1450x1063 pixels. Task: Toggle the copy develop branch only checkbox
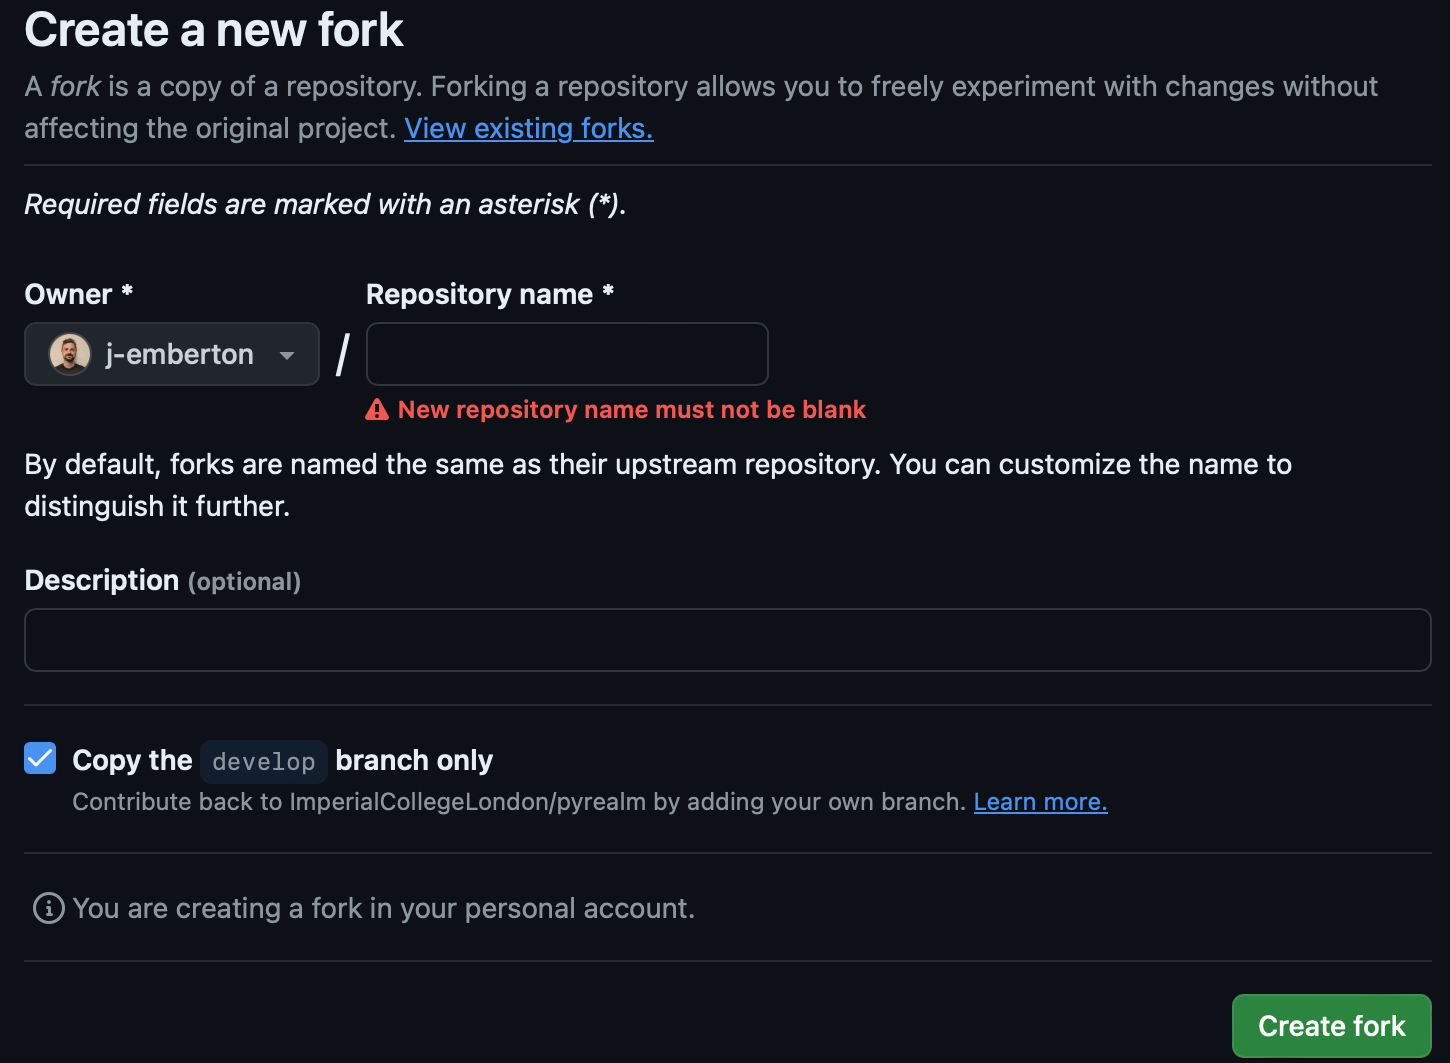40,759
